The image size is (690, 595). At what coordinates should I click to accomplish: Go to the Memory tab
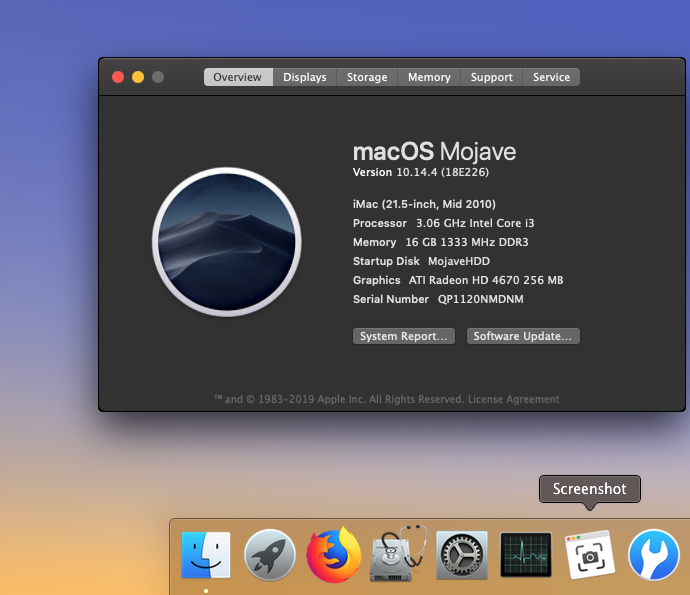[x=429, y=77]
